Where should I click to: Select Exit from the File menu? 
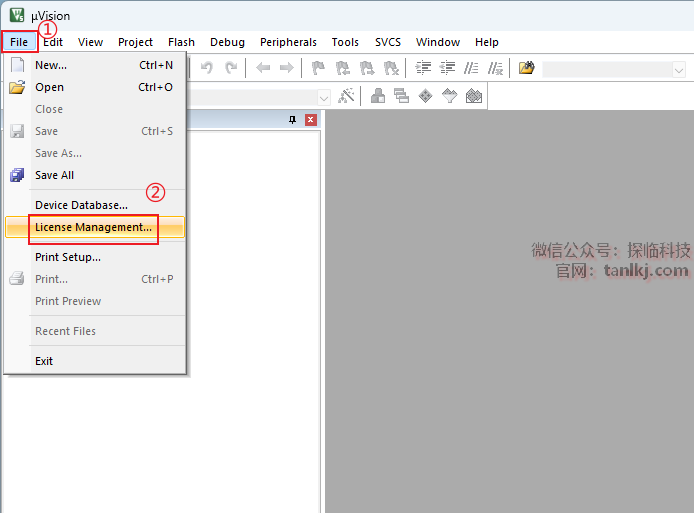(44, 361)
